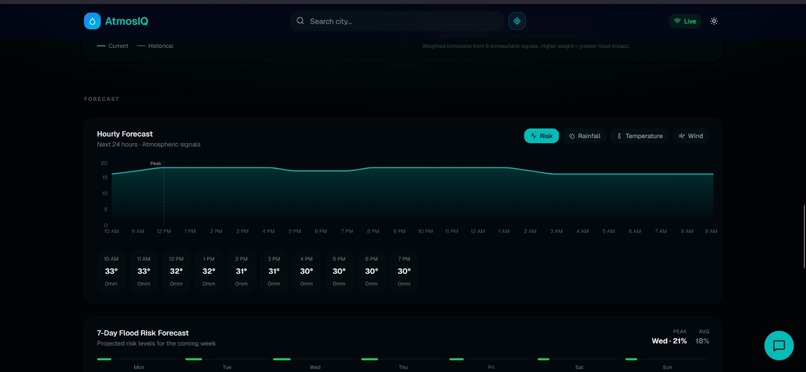Click the Rainfall droplet icon
Screen dimensions: 806x372
coord(572,136)
